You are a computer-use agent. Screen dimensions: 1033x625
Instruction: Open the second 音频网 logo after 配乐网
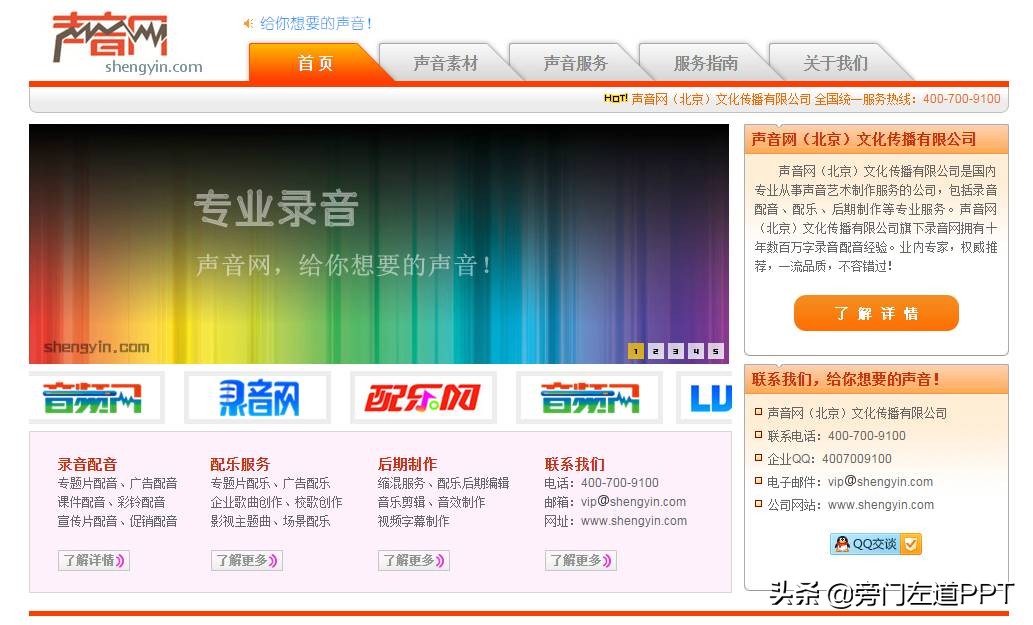pyautogui.click(x=590, y=397)
